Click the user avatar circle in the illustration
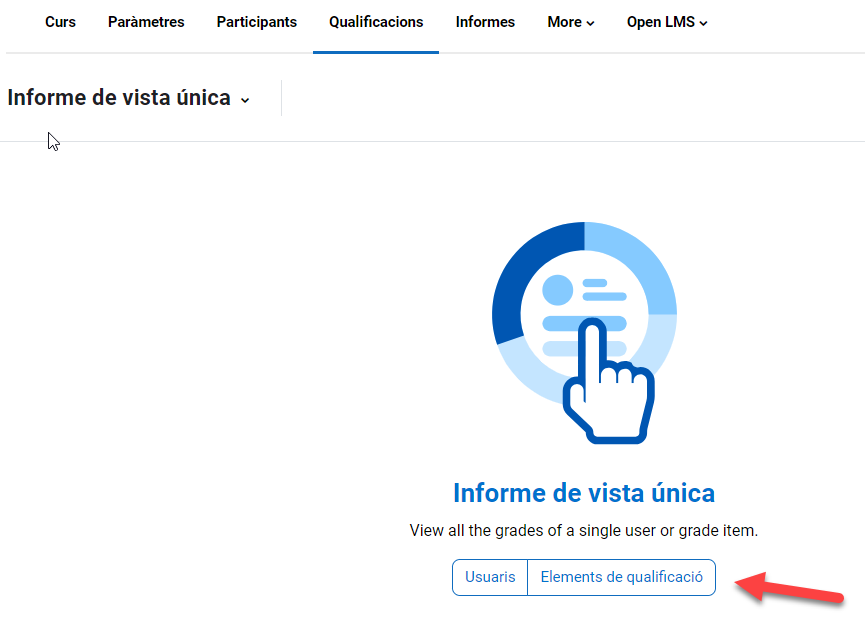 pyautogui.click(x=557, y=291)
